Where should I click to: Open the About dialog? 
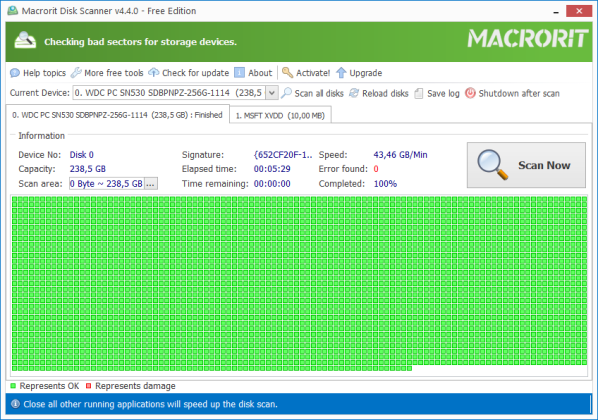click(x=260, y=72)
